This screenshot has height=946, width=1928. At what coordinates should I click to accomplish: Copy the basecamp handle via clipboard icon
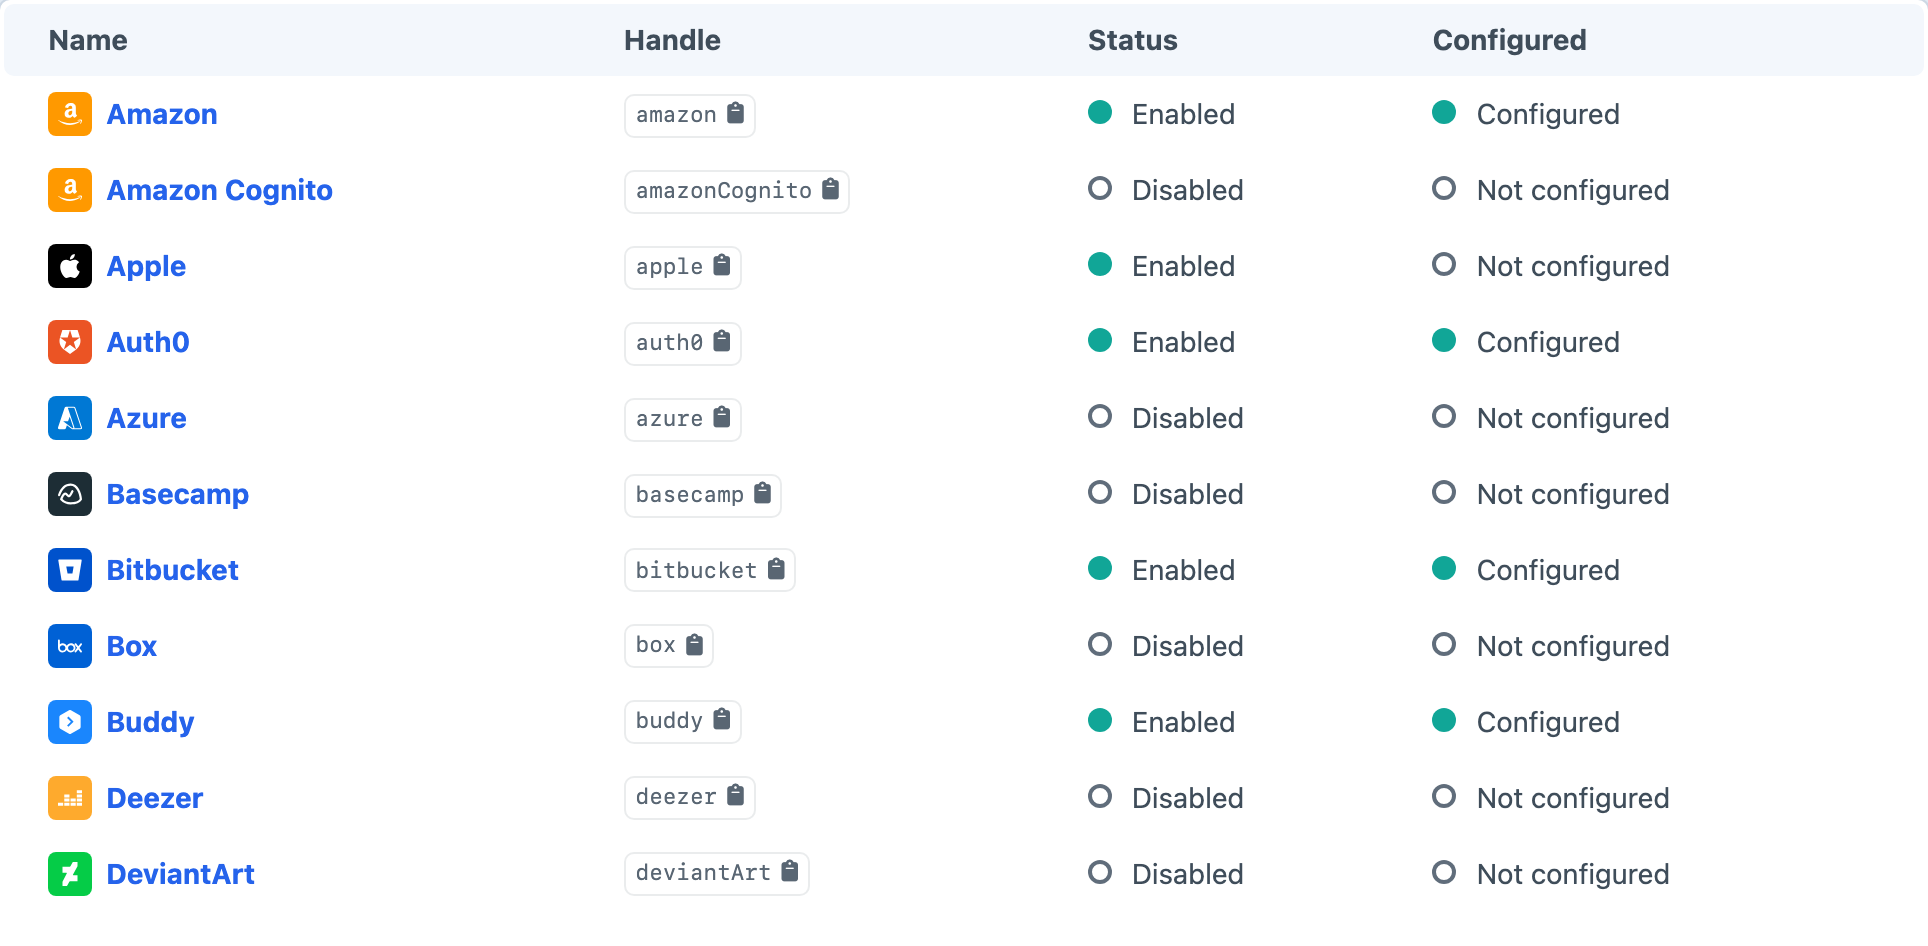coord(762,493)
